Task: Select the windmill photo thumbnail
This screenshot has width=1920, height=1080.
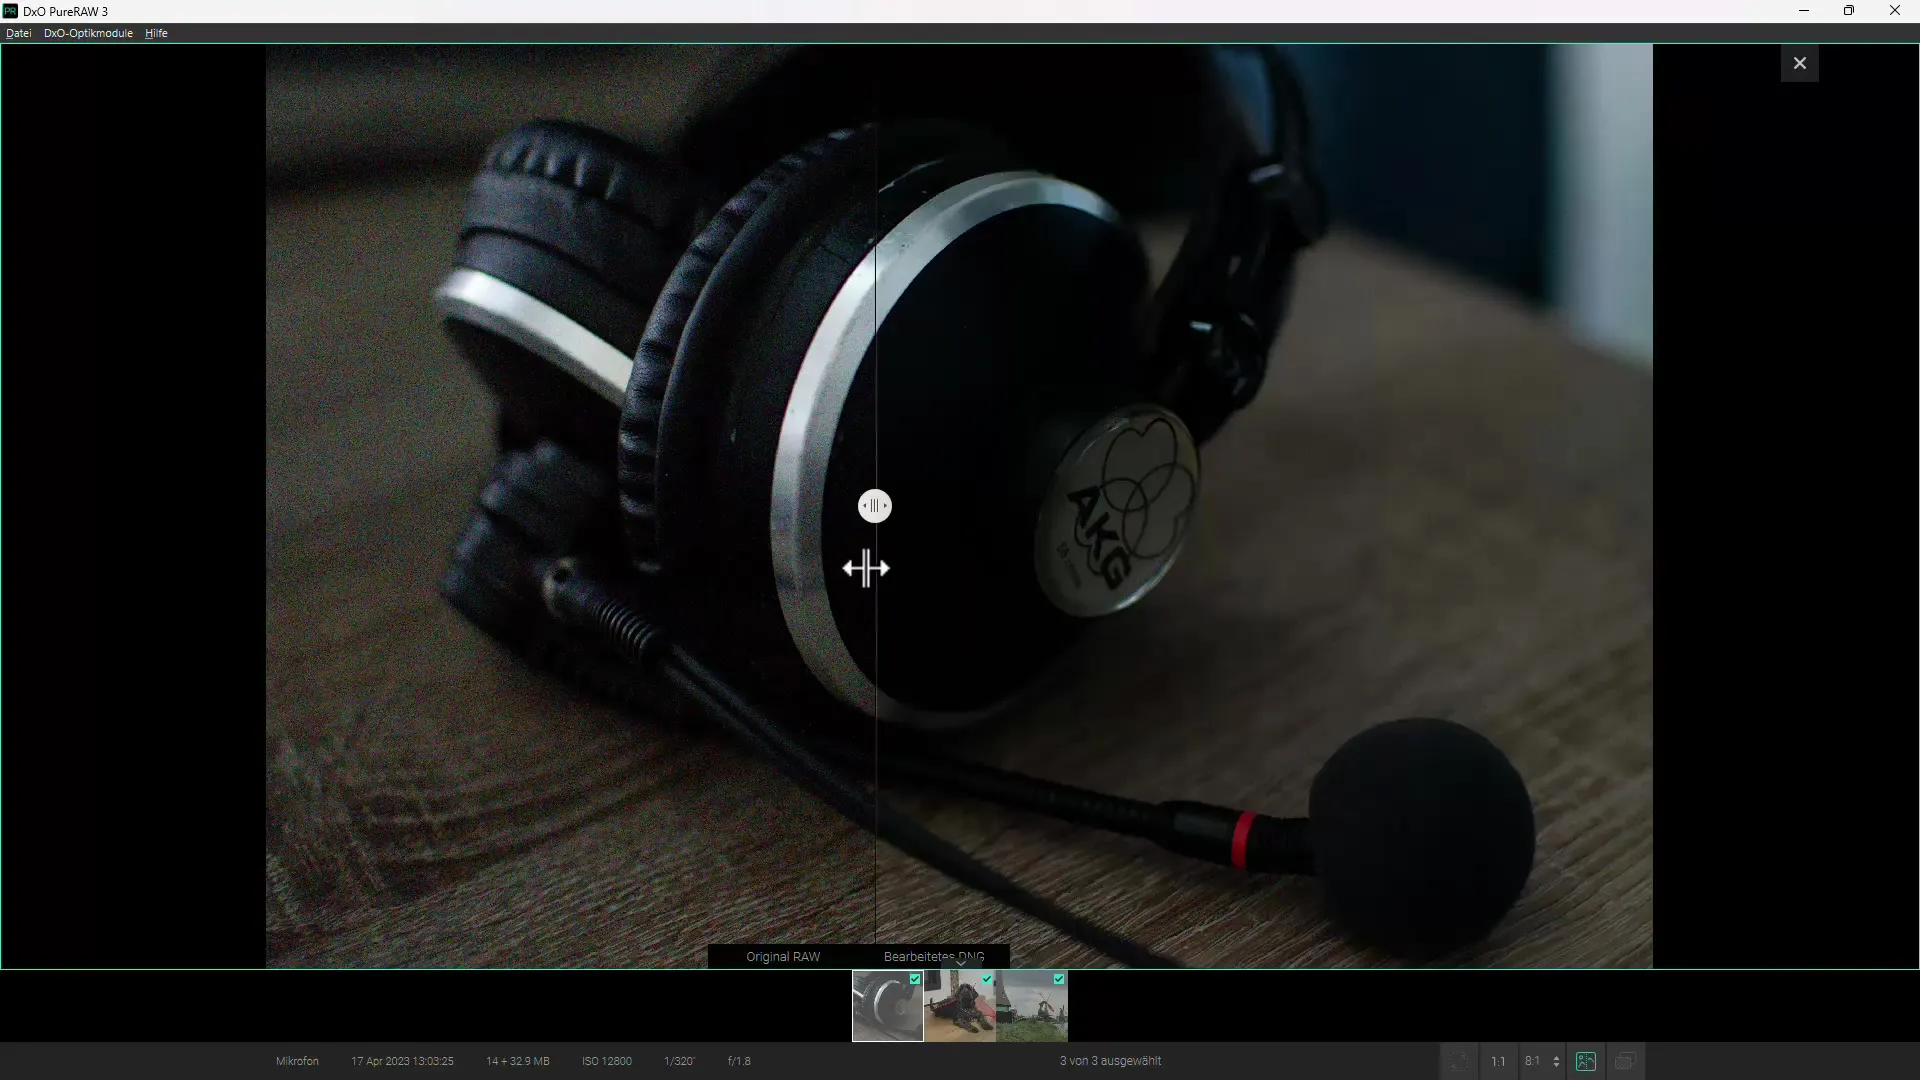Action: 1032,1006
